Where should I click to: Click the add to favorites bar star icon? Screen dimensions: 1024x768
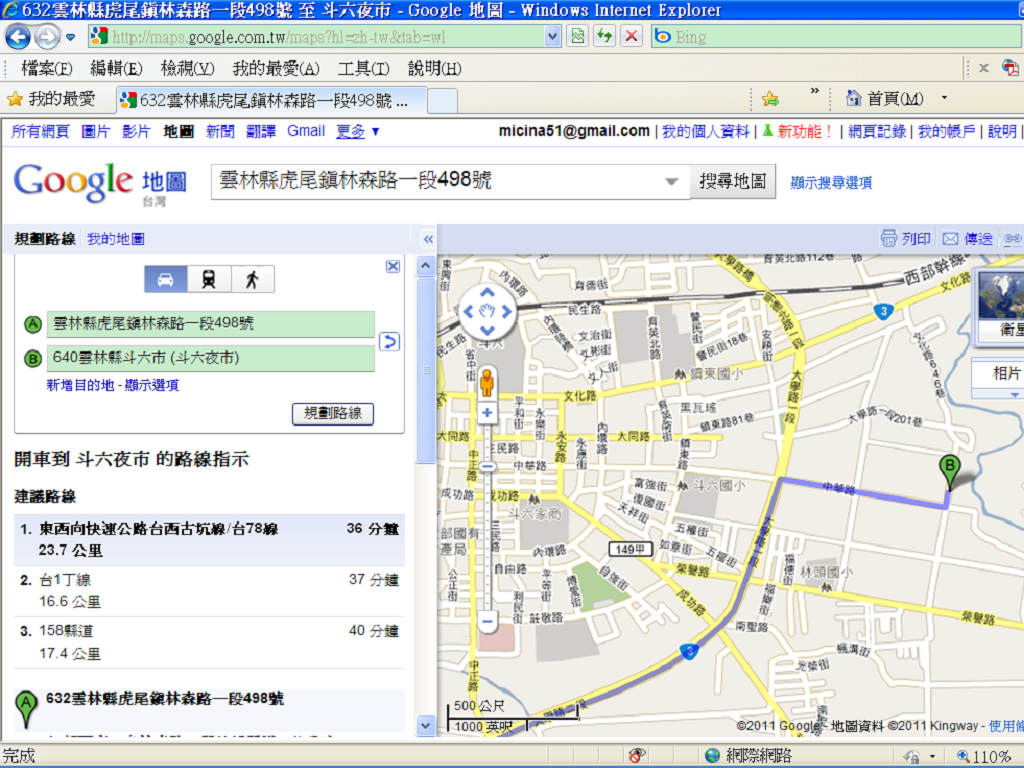pos(771,99)
